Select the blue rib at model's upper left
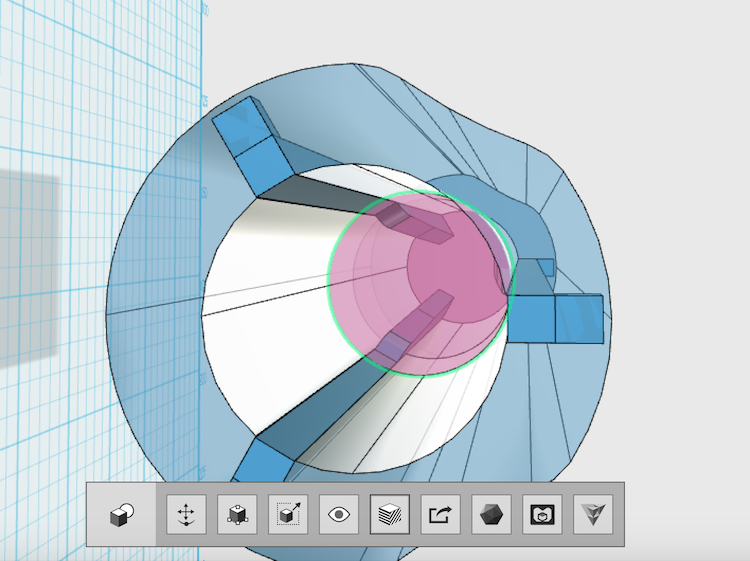 point(253,146)
